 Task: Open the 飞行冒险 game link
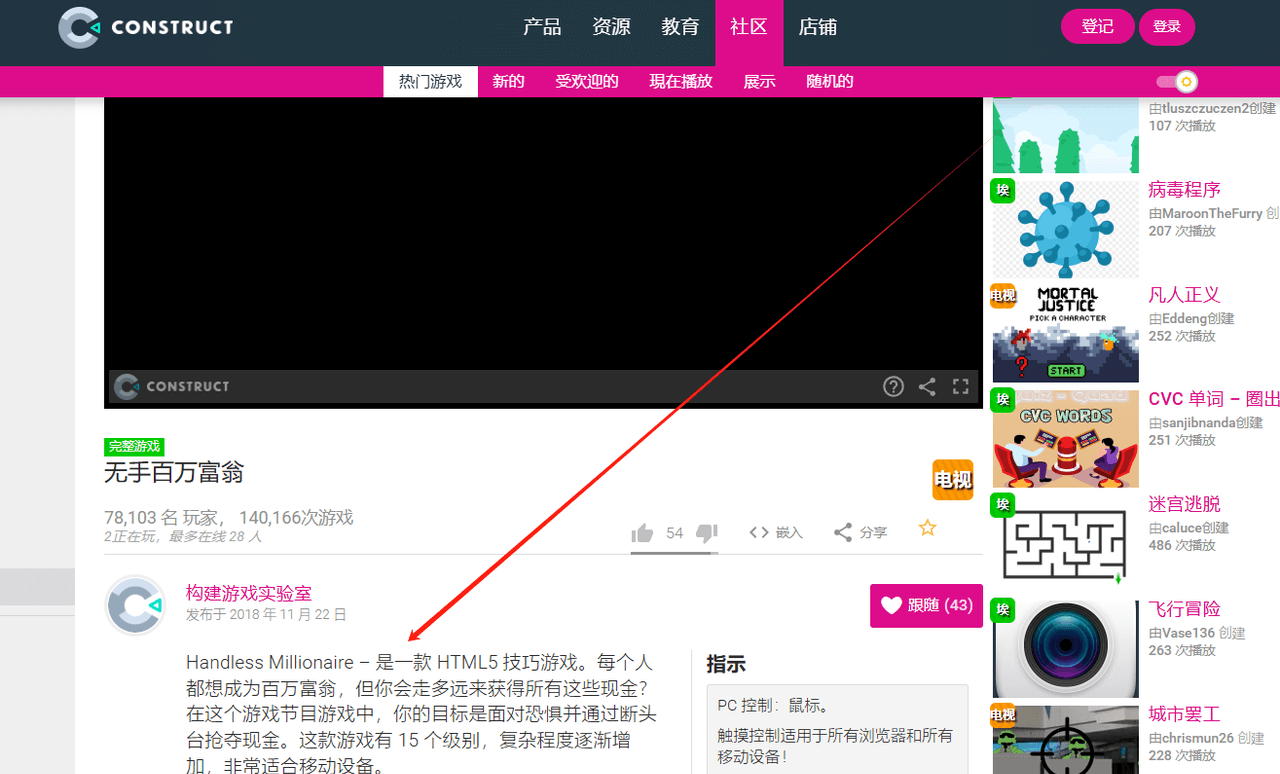[1185, 609]
